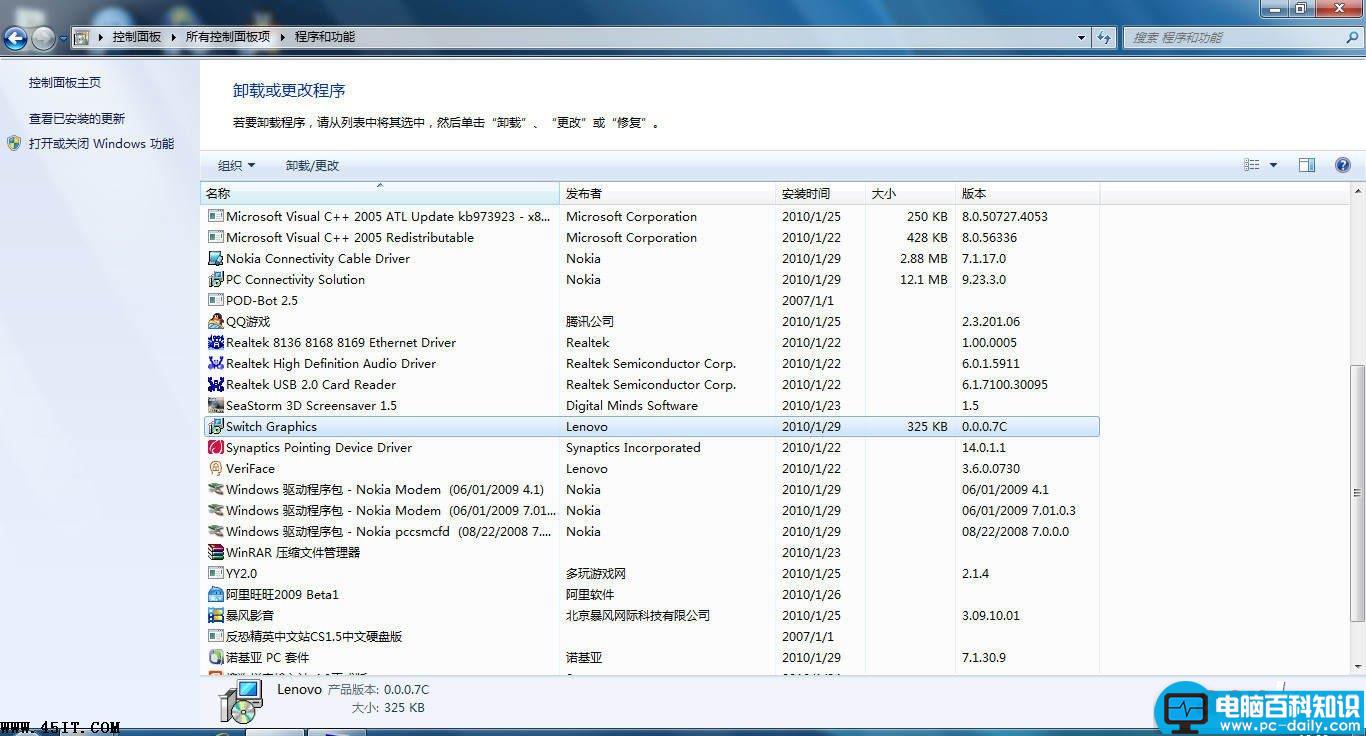Click the Synaptics Pointing Device Driver icon
The width and height of the screenshot is (1366, 736).
pyautogui.click(x=216, y=447)
